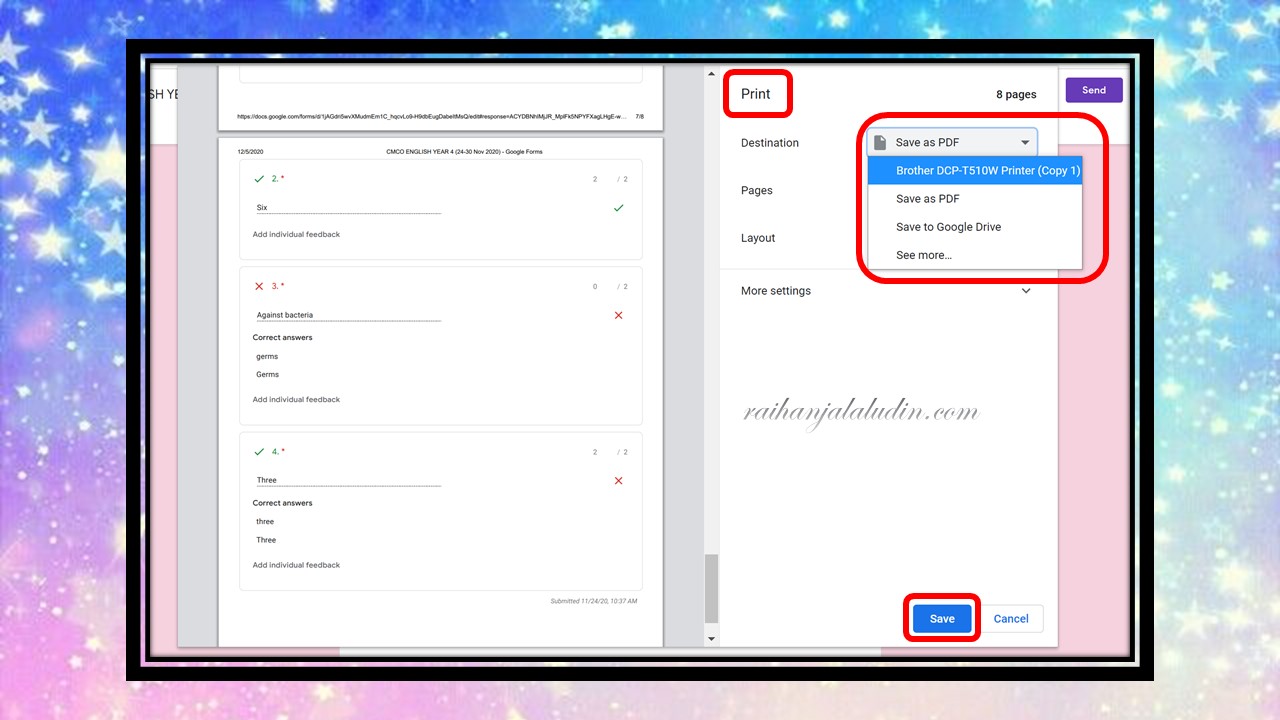Click the red X next to 'Against bacteria' answer

tap(618, 315)
